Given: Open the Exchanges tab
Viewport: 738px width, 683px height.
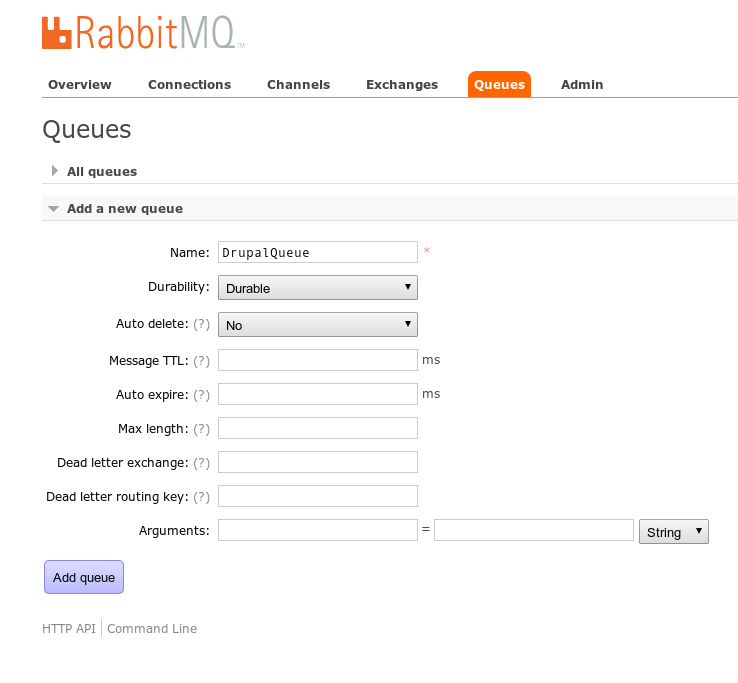Looking at the screenshot, I should [402, 85].
